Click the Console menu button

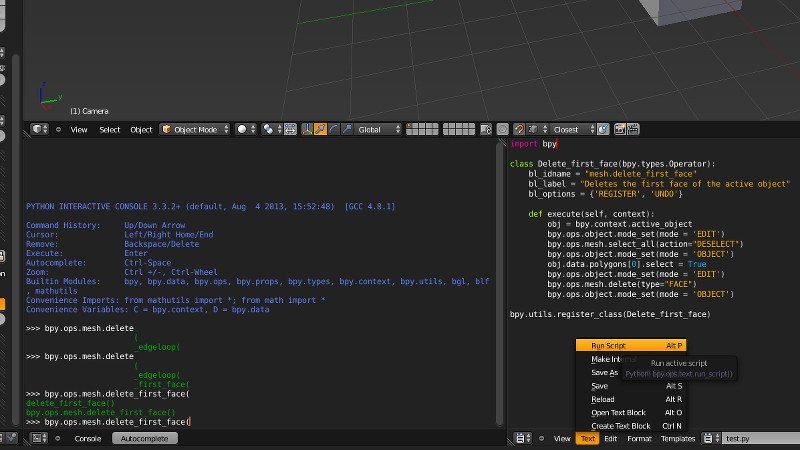pyautogui.click(x=88, y=439)
